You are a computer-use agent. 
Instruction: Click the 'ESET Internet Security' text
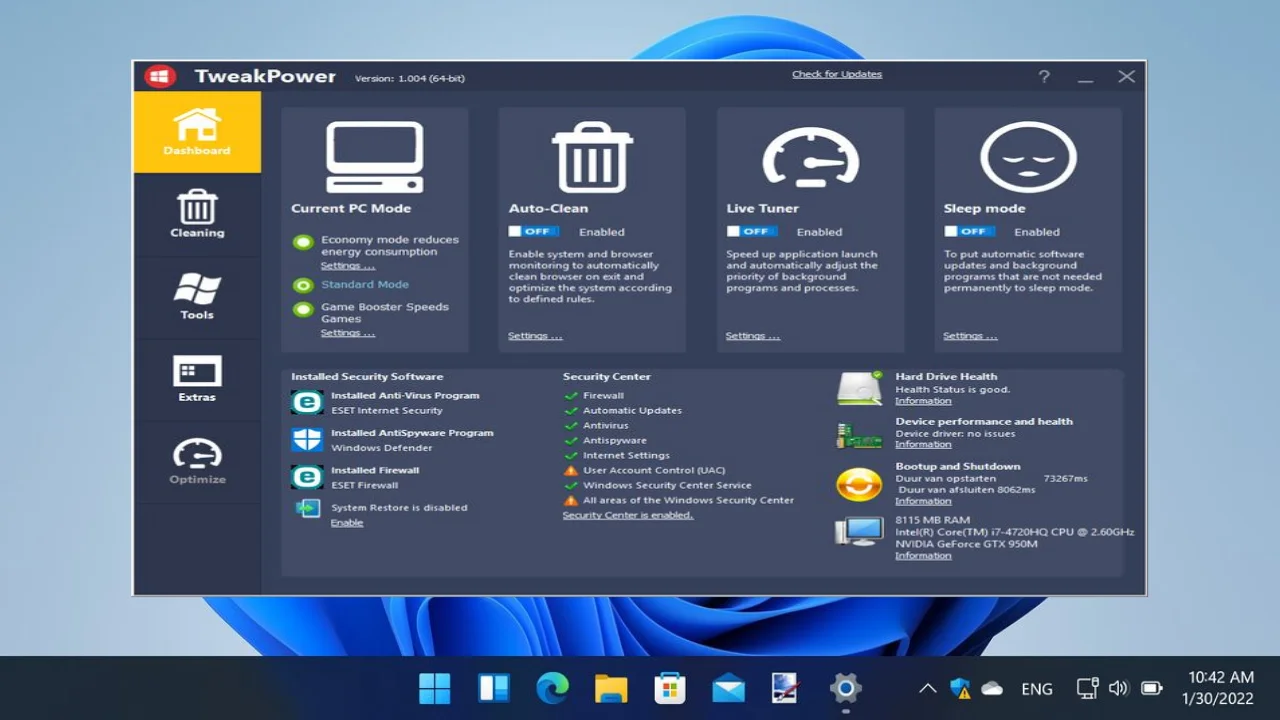[386, 411]
